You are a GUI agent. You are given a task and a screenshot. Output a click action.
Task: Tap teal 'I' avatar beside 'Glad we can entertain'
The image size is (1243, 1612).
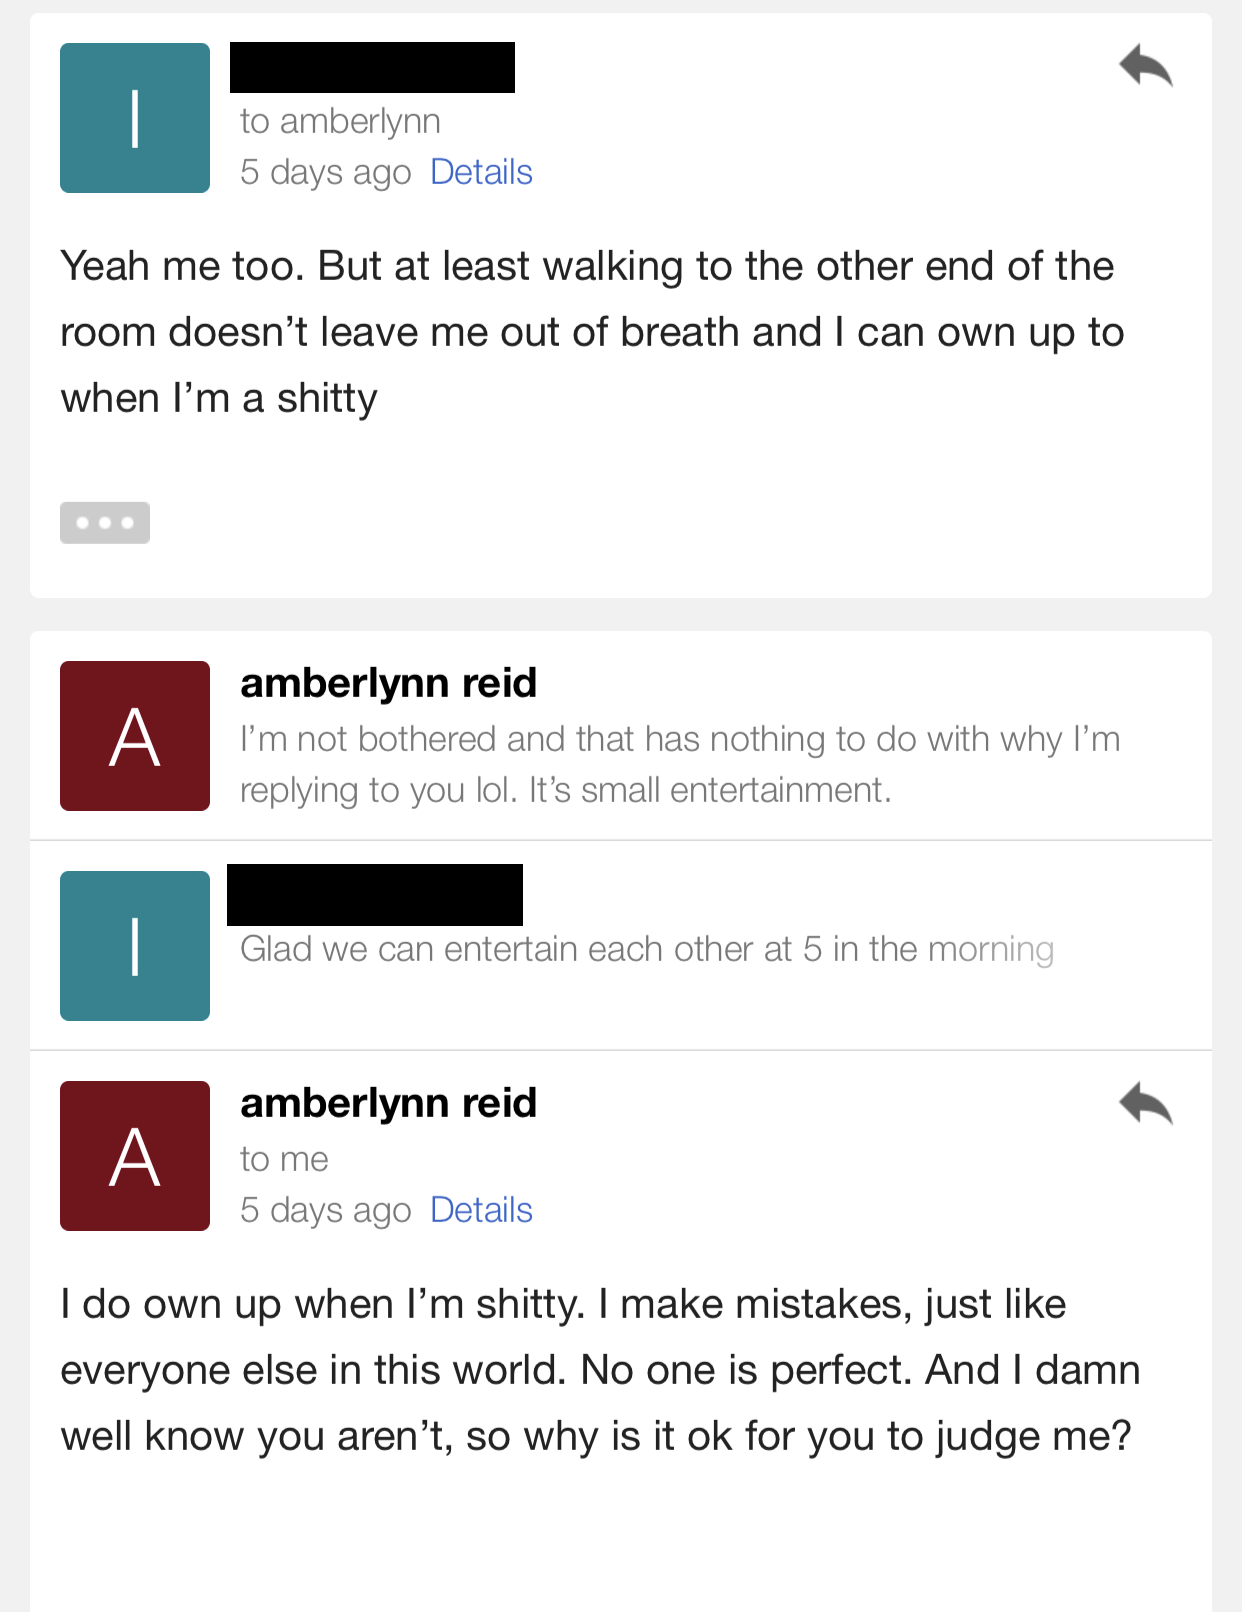[x=135, y=946]
